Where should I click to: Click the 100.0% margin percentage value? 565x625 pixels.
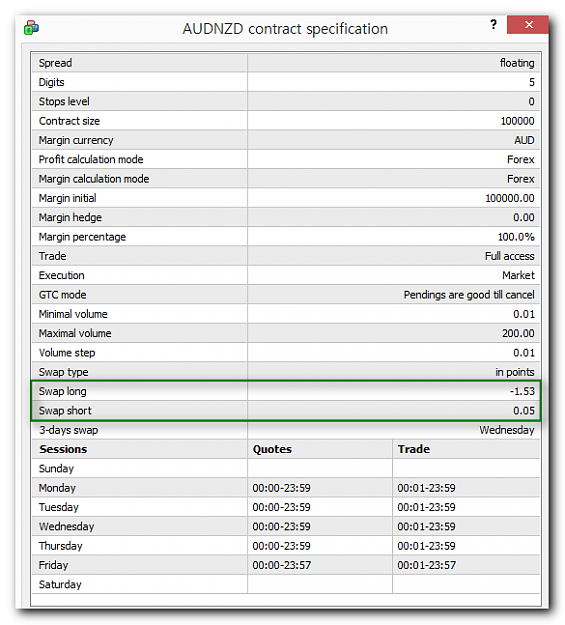(x=516, y=237)
